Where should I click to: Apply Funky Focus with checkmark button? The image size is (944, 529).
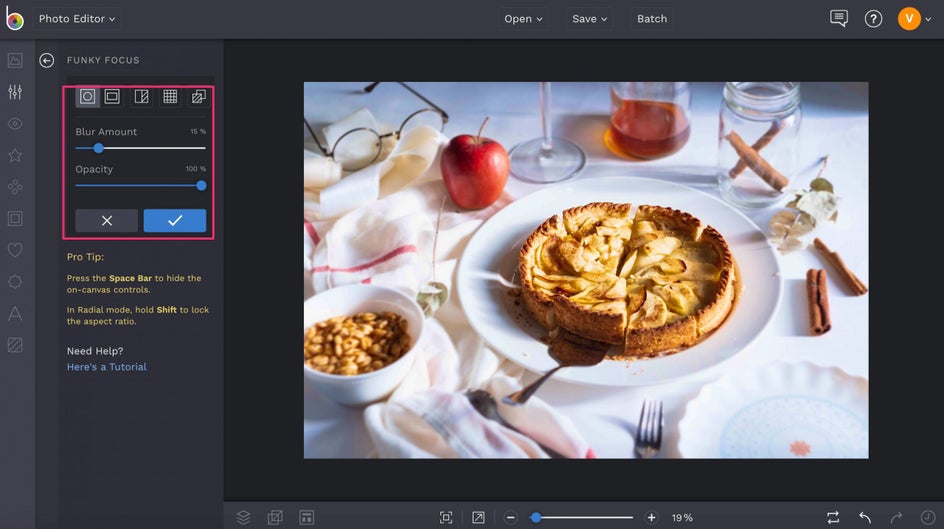tap(175, 221)
